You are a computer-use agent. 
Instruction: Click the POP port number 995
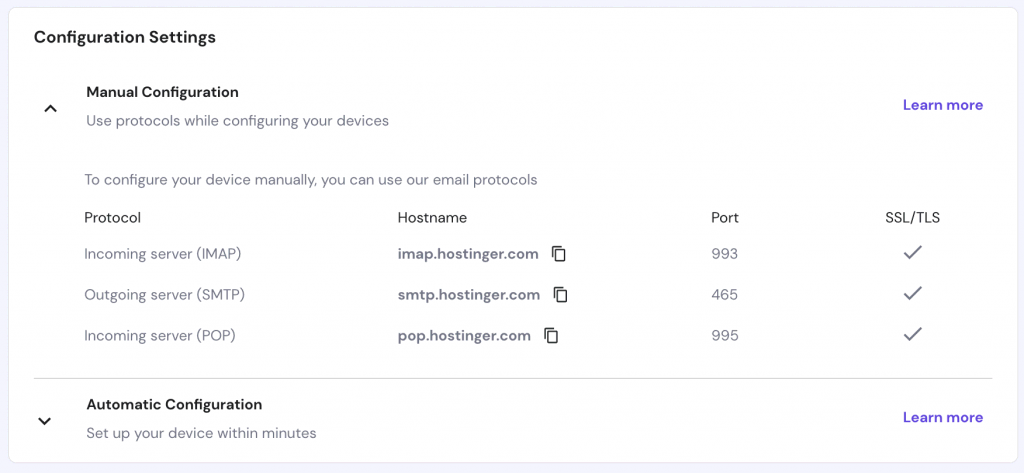click(724, 336)
